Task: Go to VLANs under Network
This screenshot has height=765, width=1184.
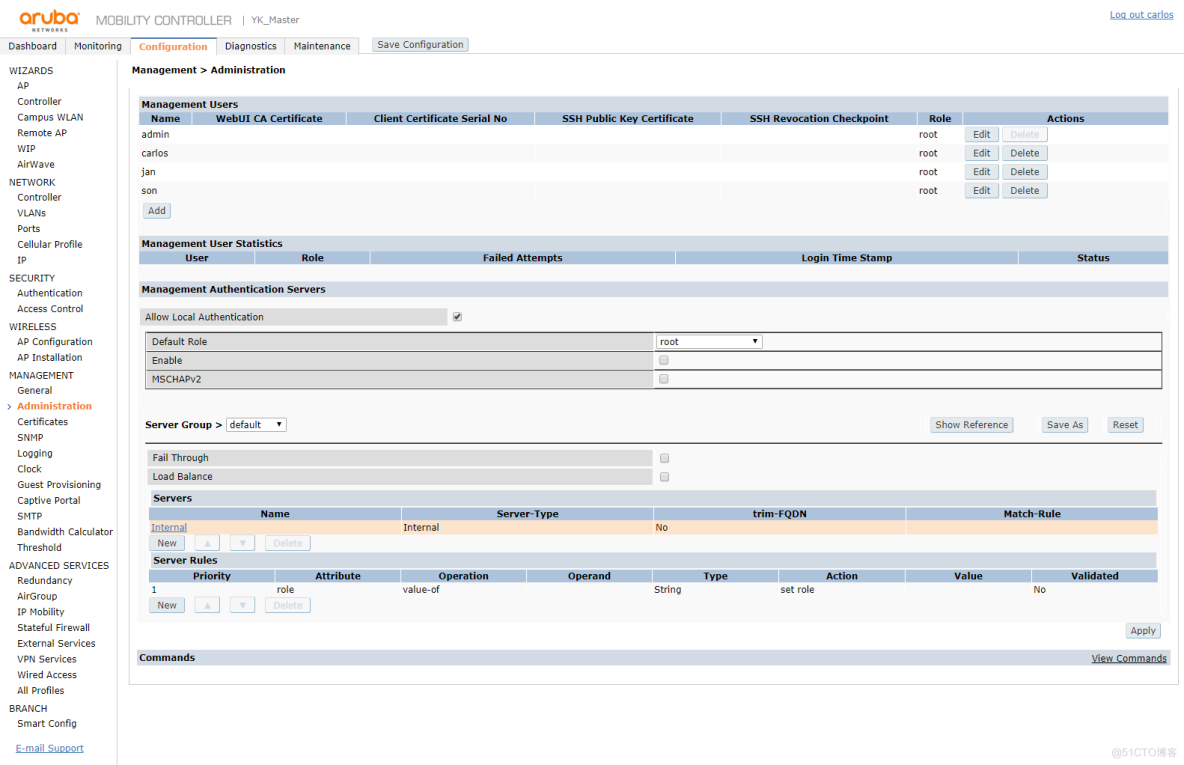Action: tap(32, 213)
